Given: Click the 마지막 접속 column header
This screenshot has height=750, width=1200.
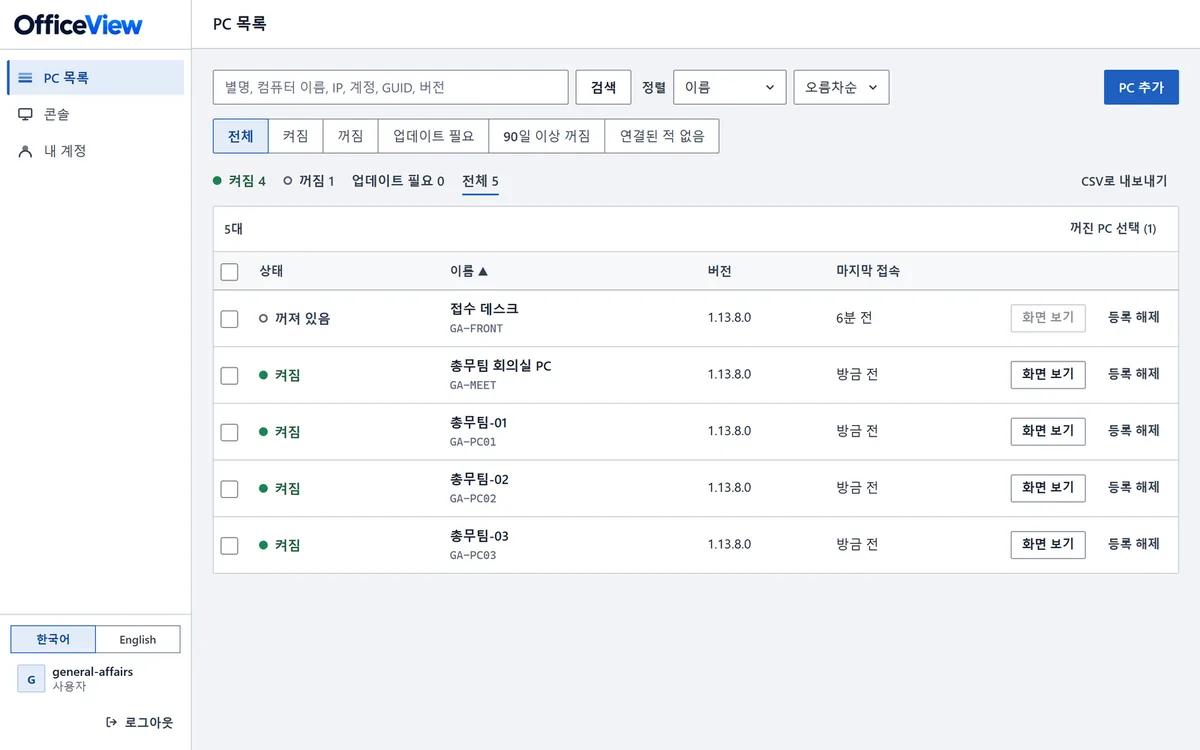Looking at the screenshot, I should tap(868, 271).
